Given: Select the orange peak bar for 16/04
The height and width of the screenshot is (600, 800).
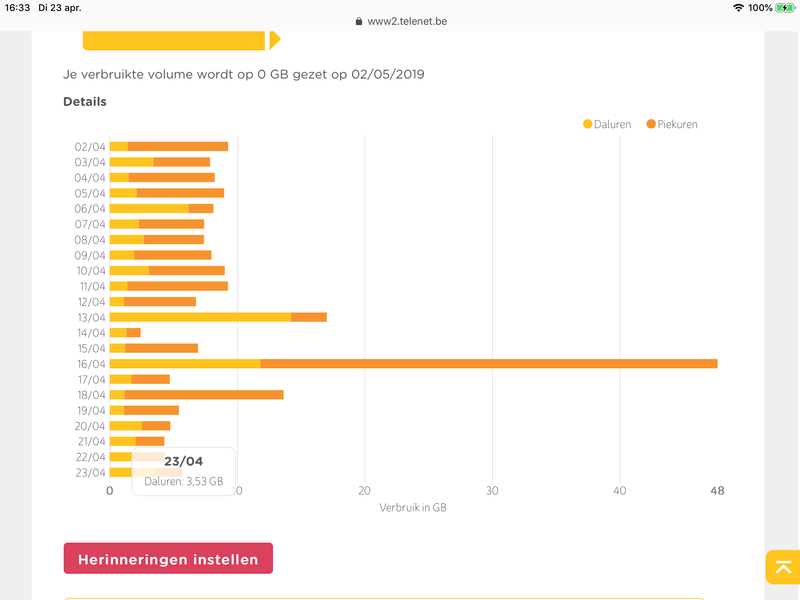Looking at the screenshot, I should tap(488, 363).
